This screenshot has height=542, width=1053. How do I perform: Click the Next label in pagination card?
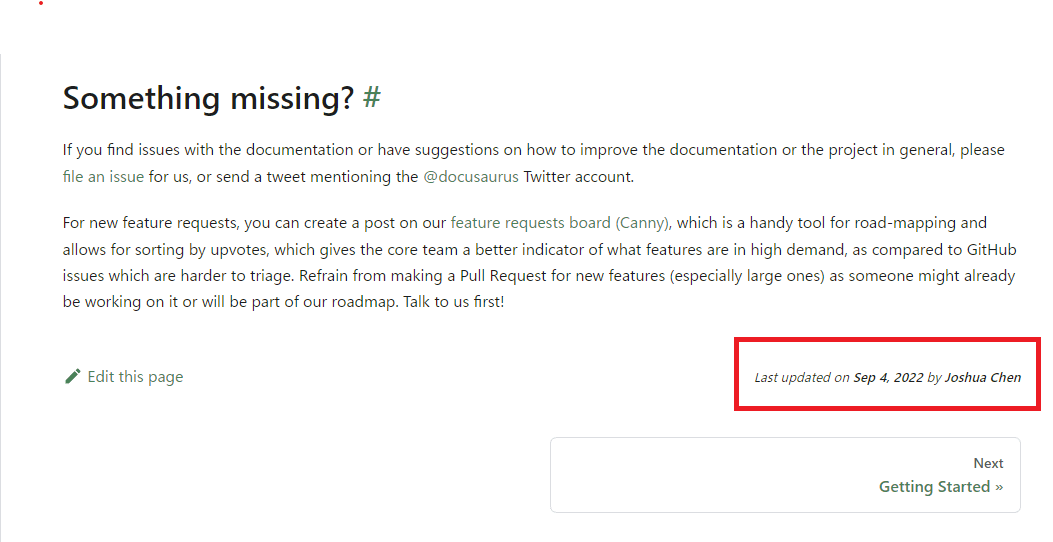click(x=988, y=463)
